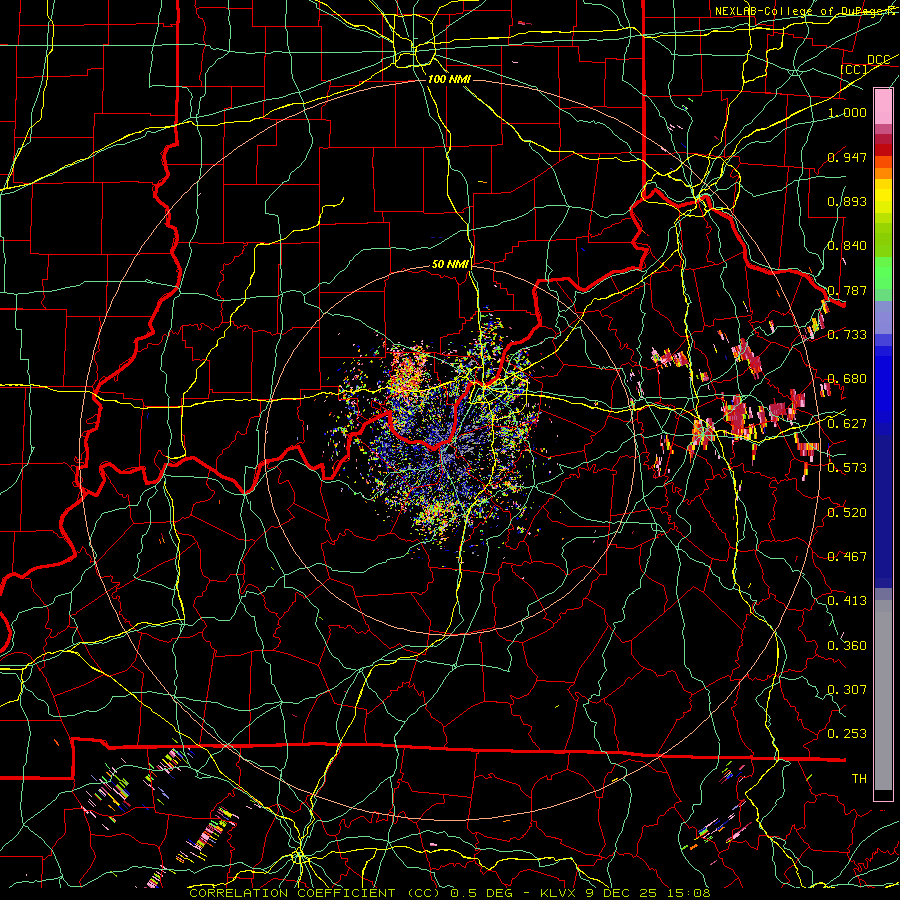Click the 0.307 scale value

847,689
